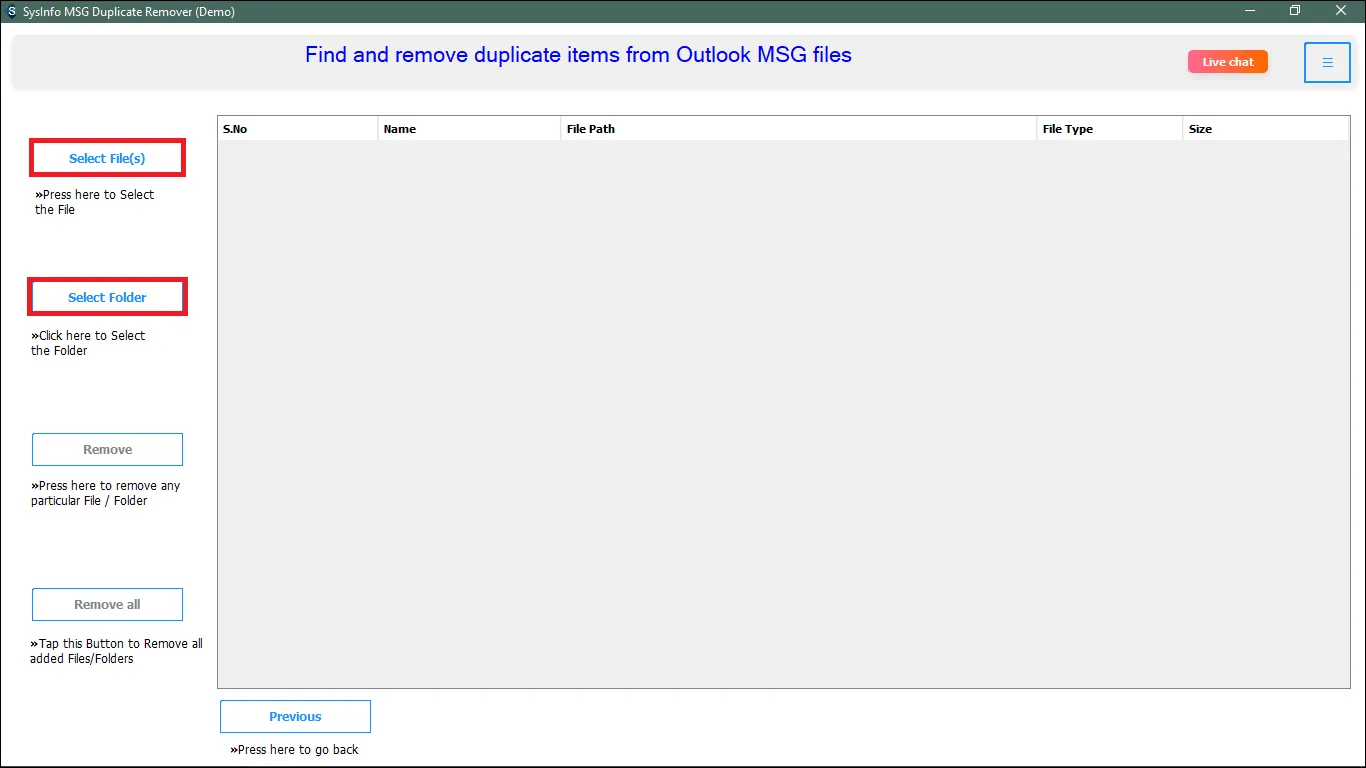The image size is (1366, 768).
Task: Click the Remove button
Action: tap(107, 450)
